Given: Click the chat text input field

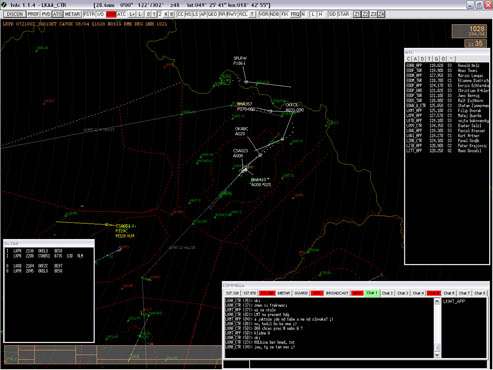Looking at the screenshot, I should point(368,364).
